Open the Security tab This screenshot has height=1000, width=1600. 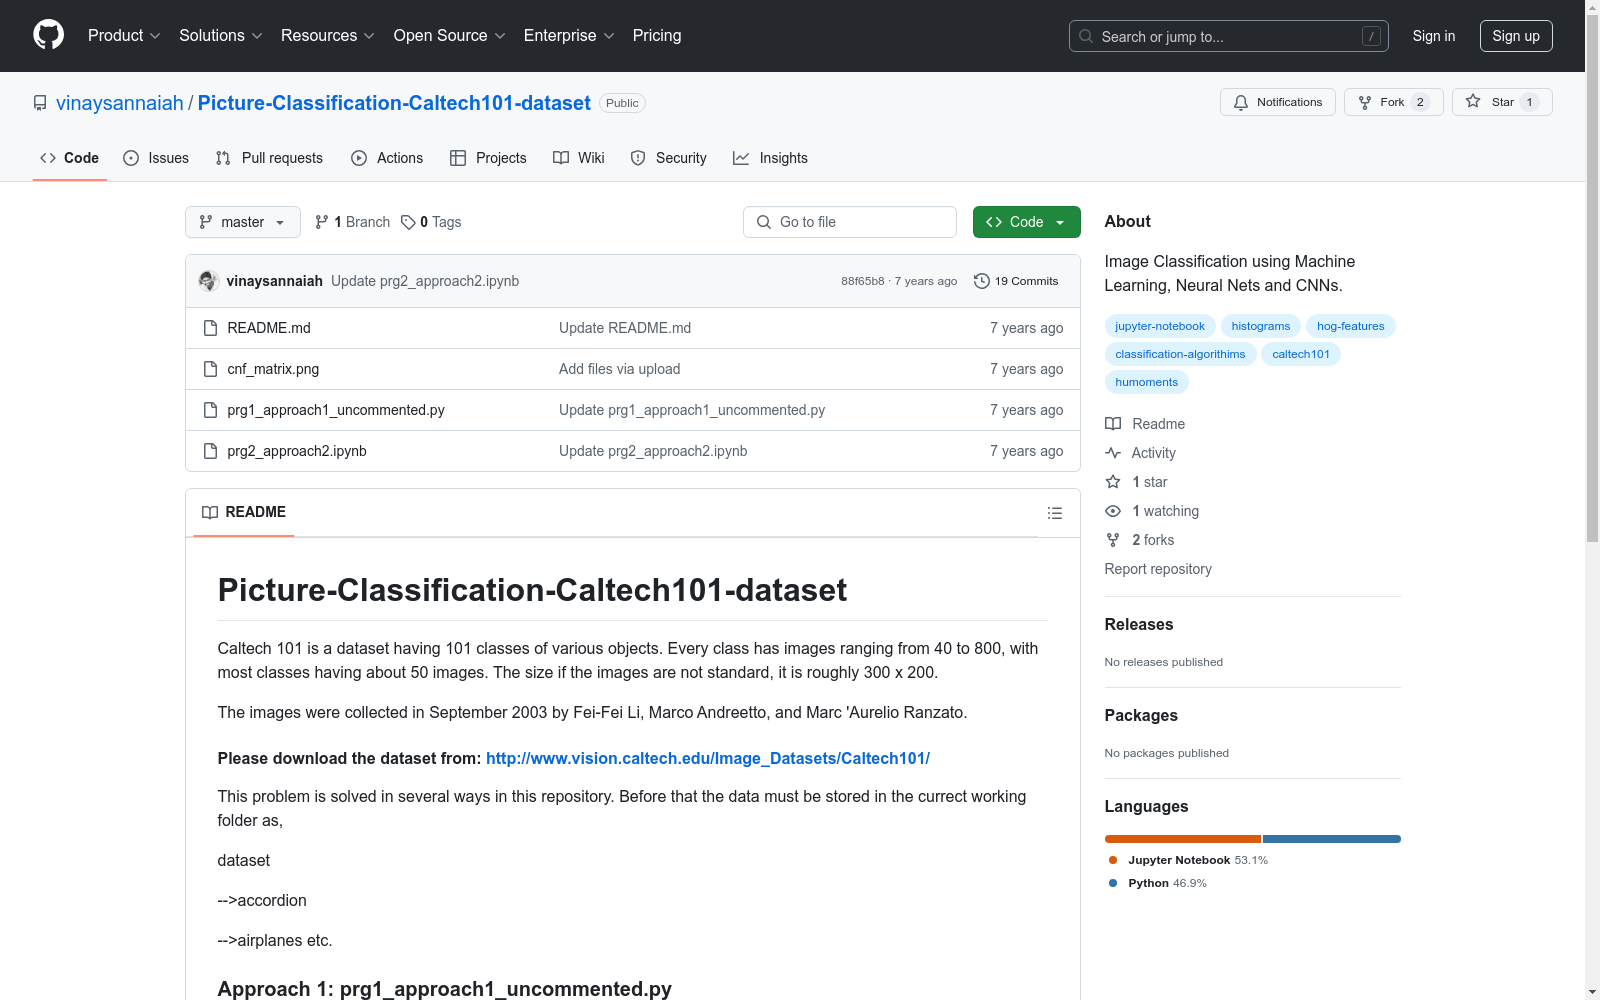[x=669, y=158]
